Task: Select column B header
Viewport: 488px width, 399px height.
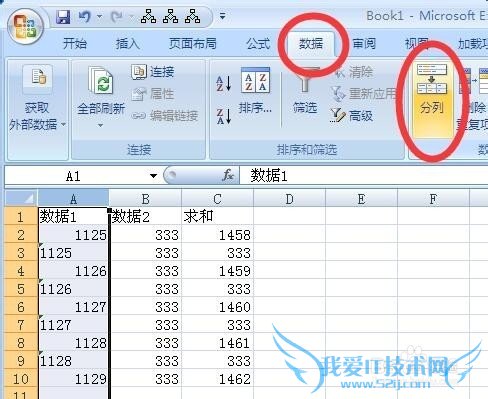Action: click(145, 199)
